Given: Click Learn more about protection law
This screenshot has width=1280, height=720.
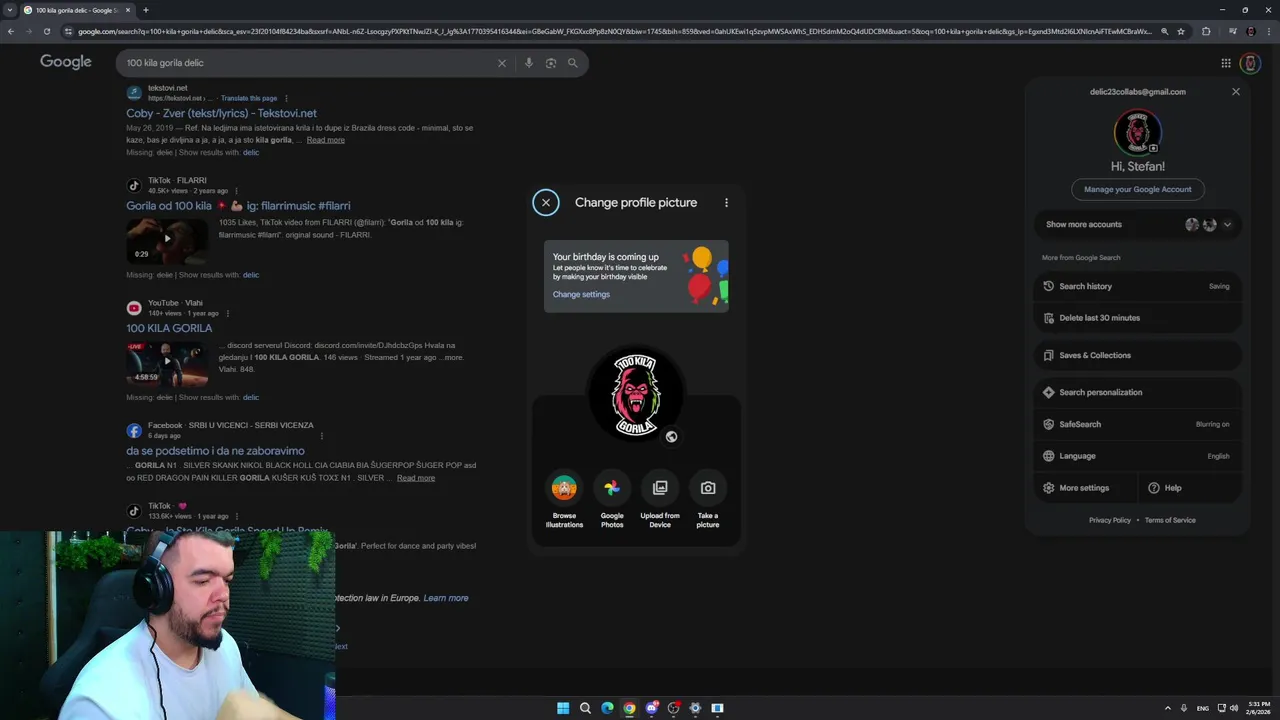Looking at the screenshot, I should click(x=446, y=598).
